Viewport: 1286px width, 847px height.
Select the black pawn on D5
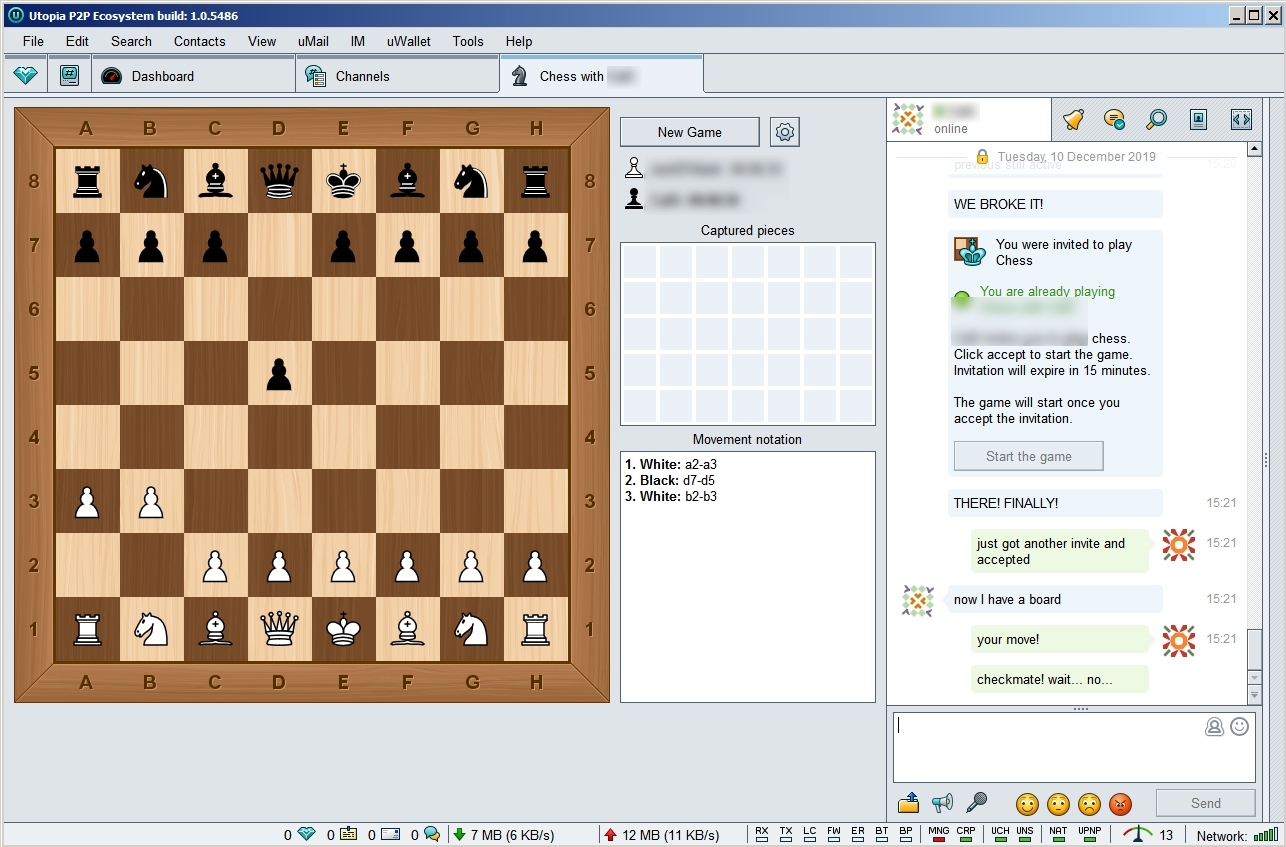point(279,373)
